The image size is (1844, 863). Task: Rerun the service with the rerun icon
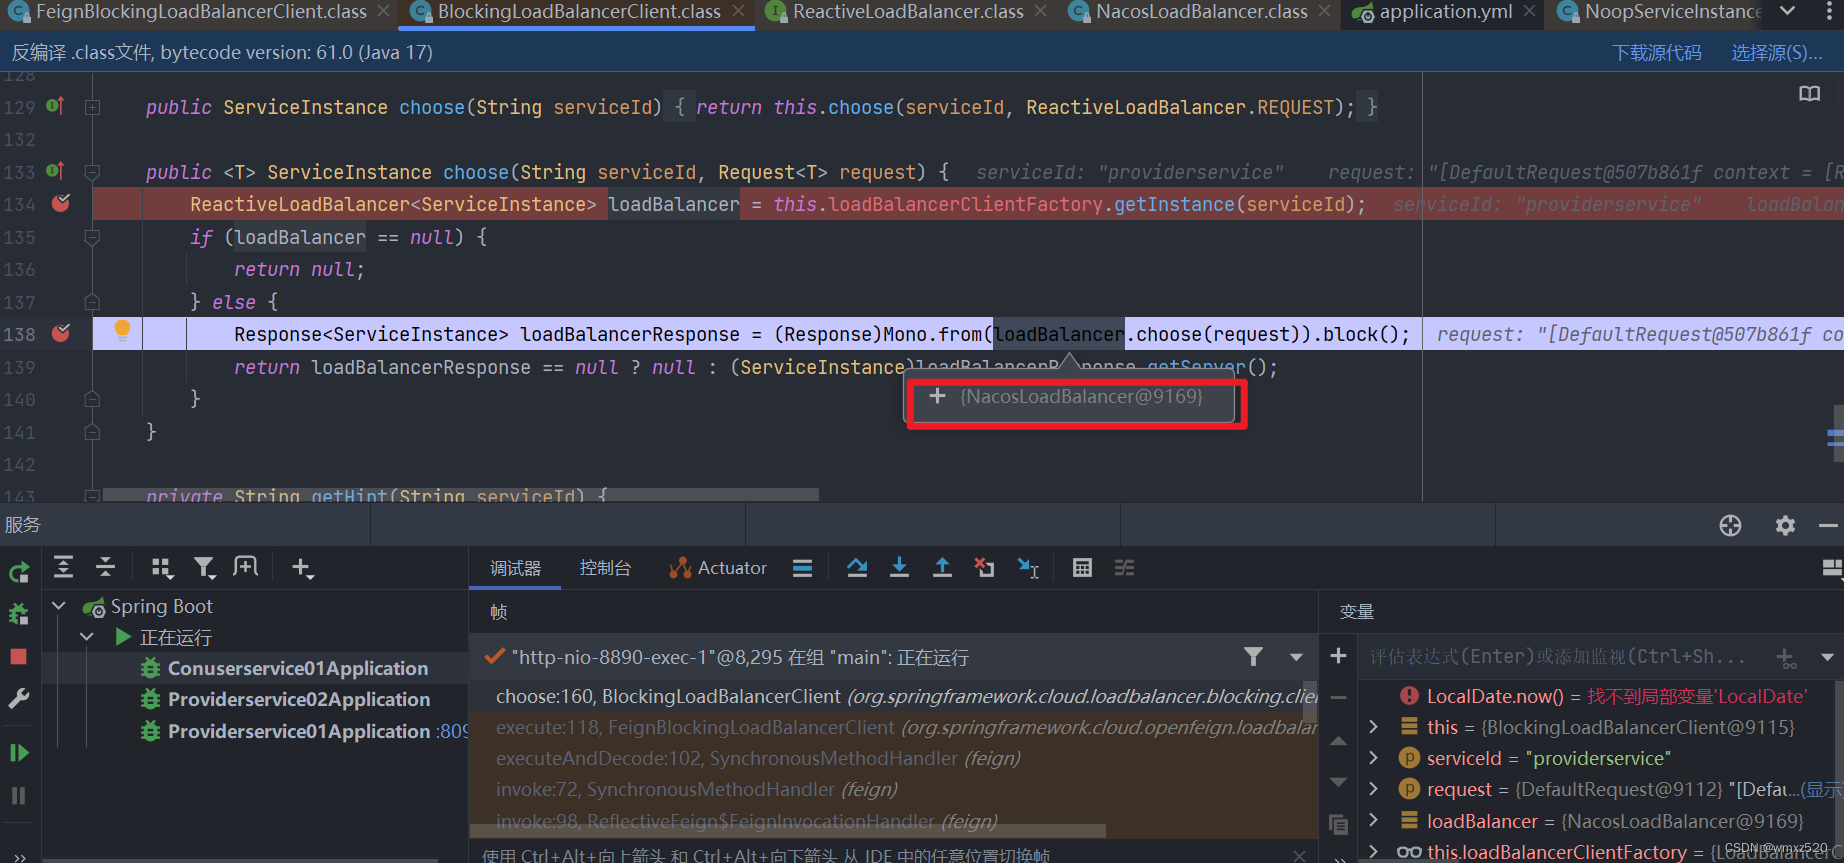point(19,573)
